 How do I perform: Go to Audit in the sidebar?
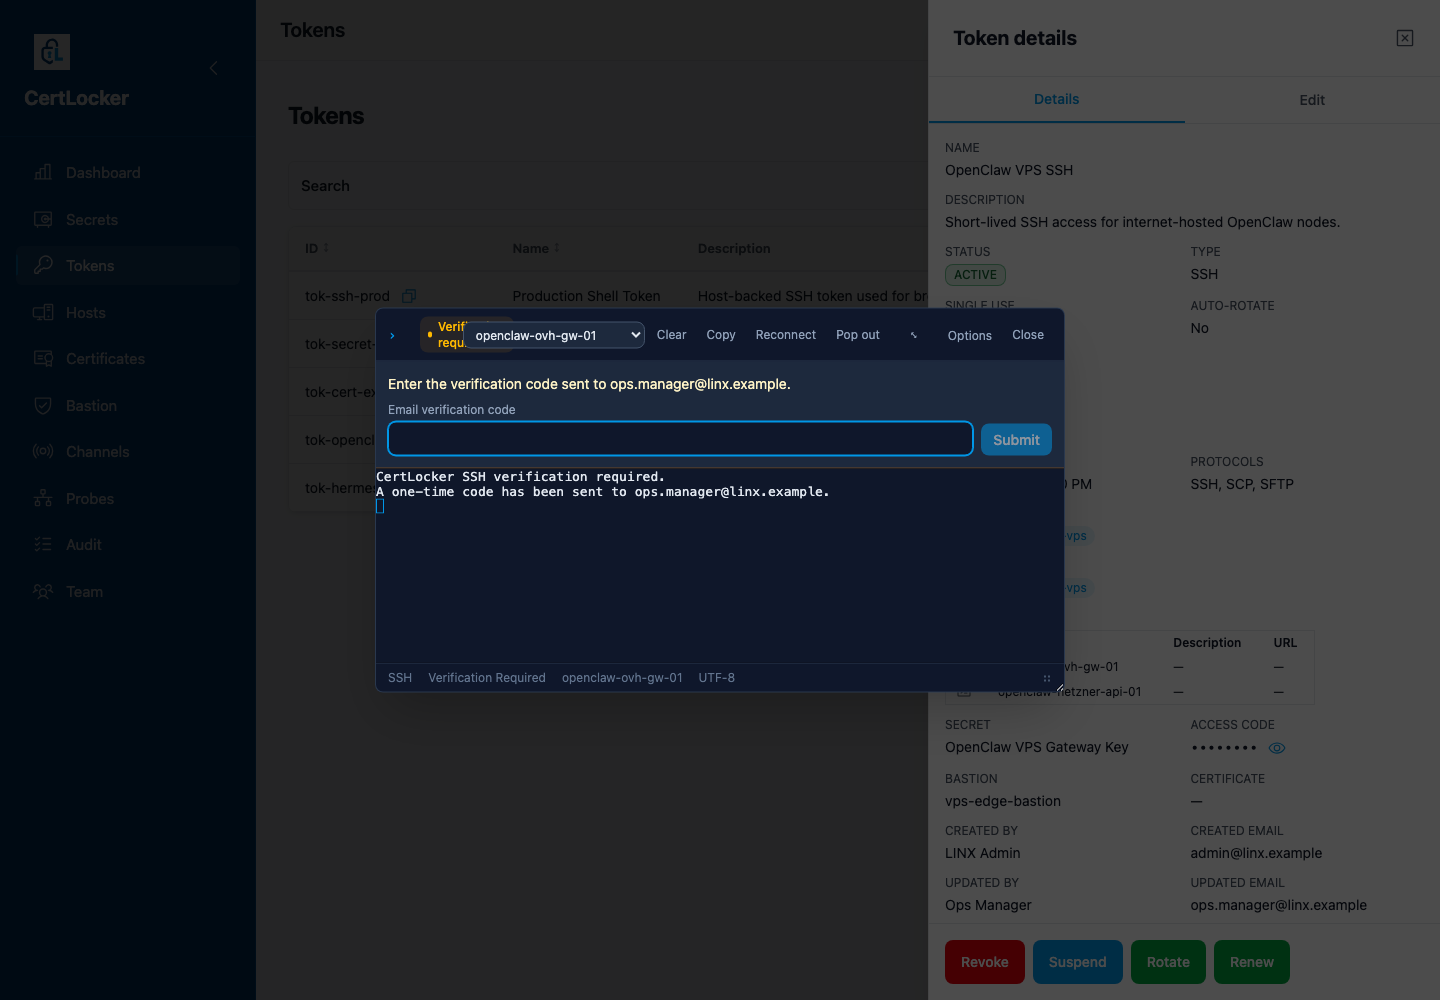(128, 545)
